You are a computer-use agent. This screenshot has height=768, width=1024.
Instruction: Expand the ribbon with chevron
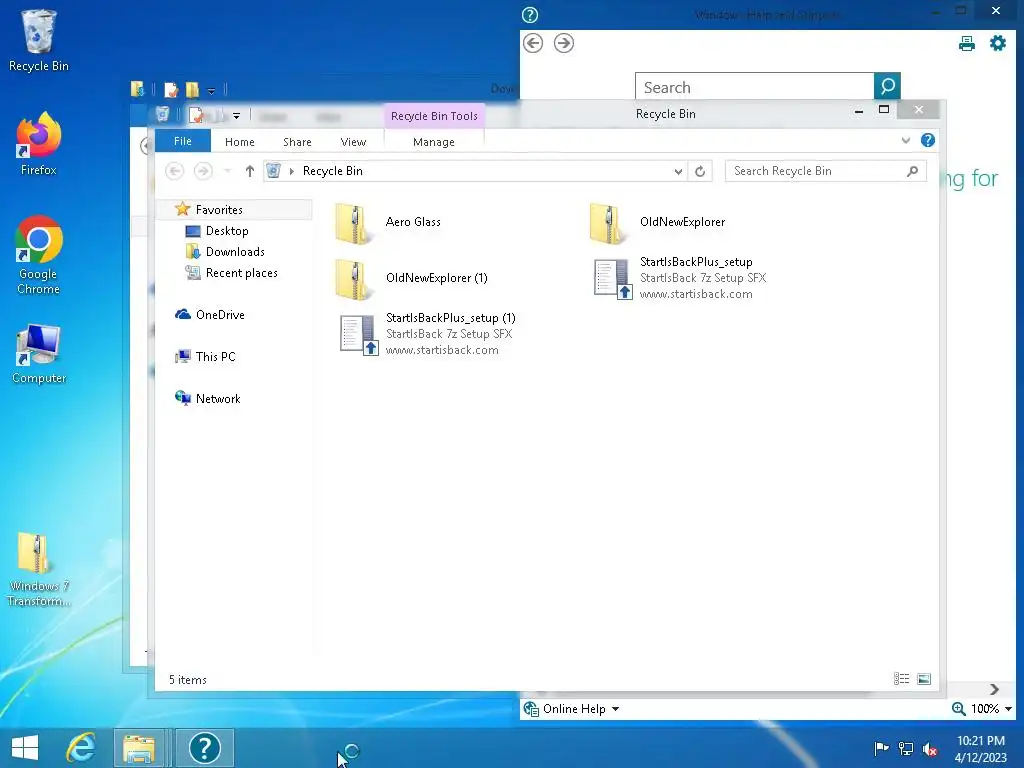(x=906, y=140)
